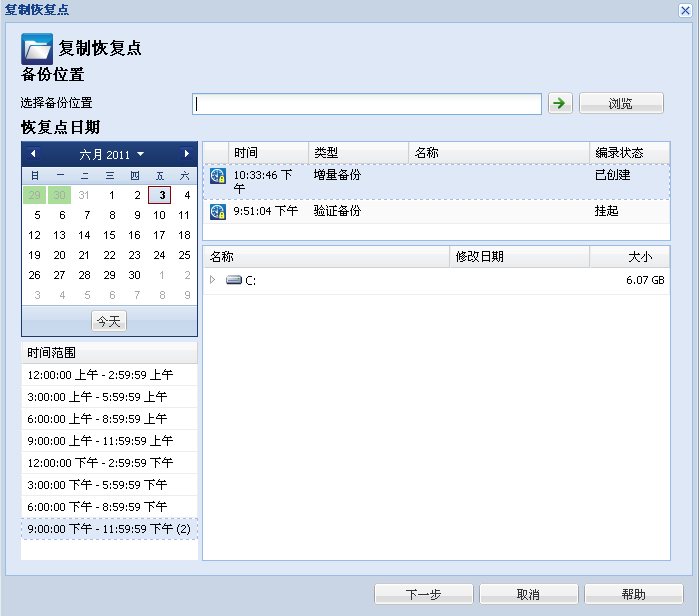Select green-highlighted date 30 in calendar
This screenshot has height=616, width=699.
click(x=59, y=195)
